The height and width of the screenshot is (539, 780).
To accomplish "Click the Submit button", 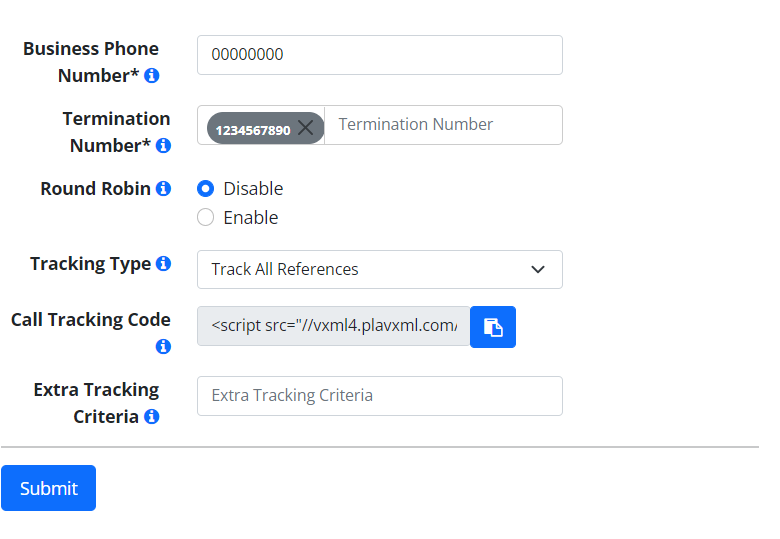I will click(48, 488).
